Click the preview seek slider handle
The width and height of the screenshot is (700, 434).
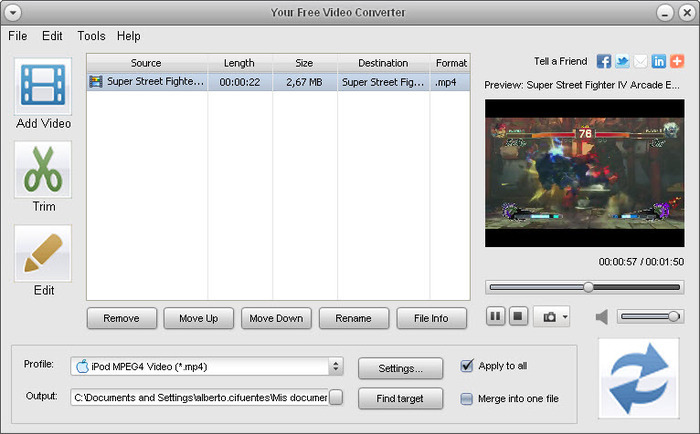[588, 287]
